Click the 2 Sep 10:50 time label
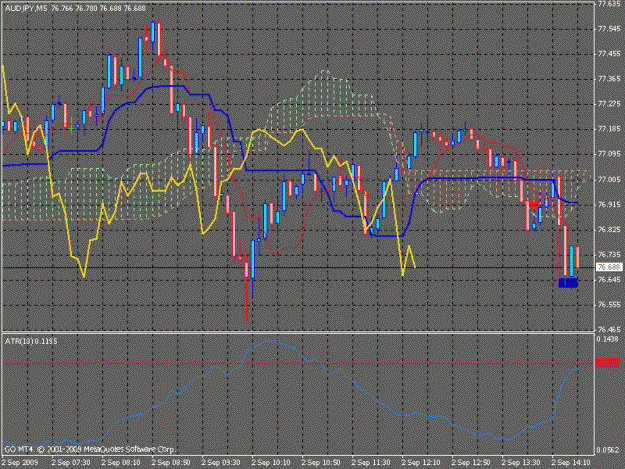 point(320,463)
